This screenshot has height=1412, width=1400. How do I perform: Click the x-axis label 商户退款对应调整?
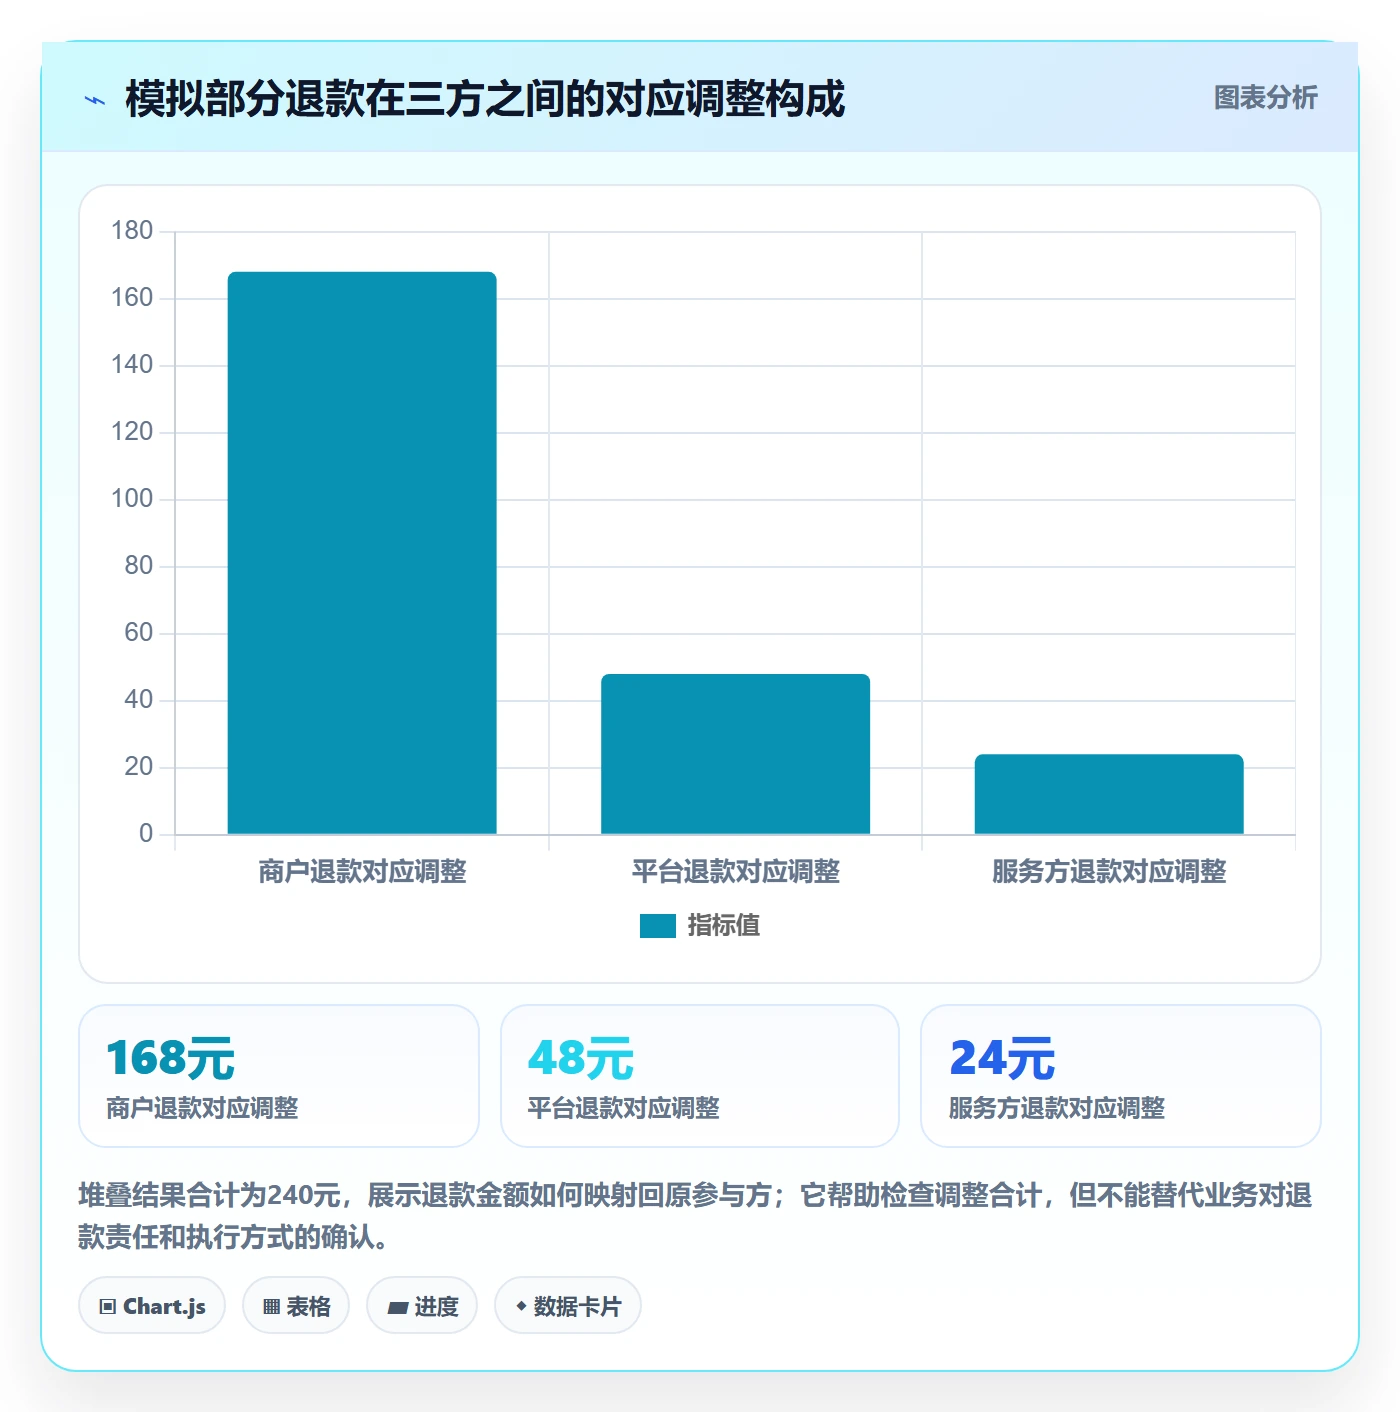(x=362, y=872)
